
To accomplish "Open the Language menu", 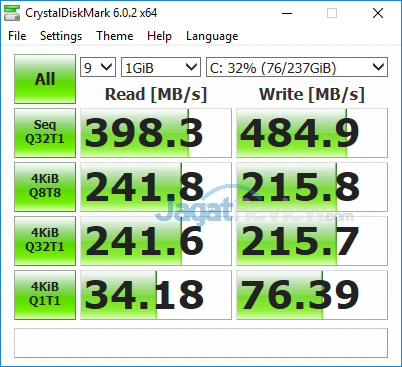I will (x=212, y=36).
